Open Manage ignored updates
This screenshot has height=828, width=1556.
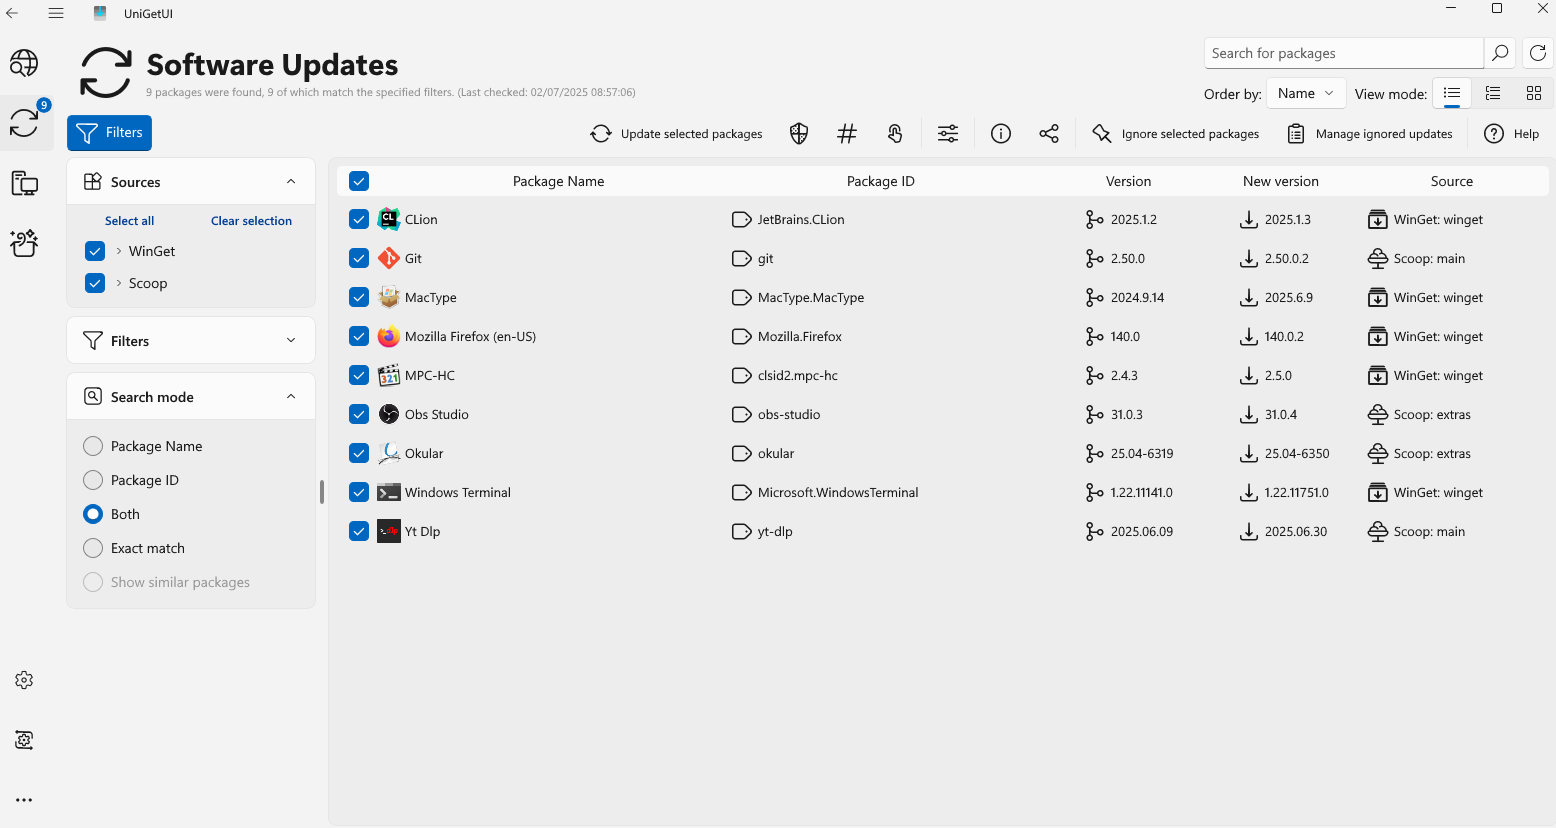tap(1369, 133)
